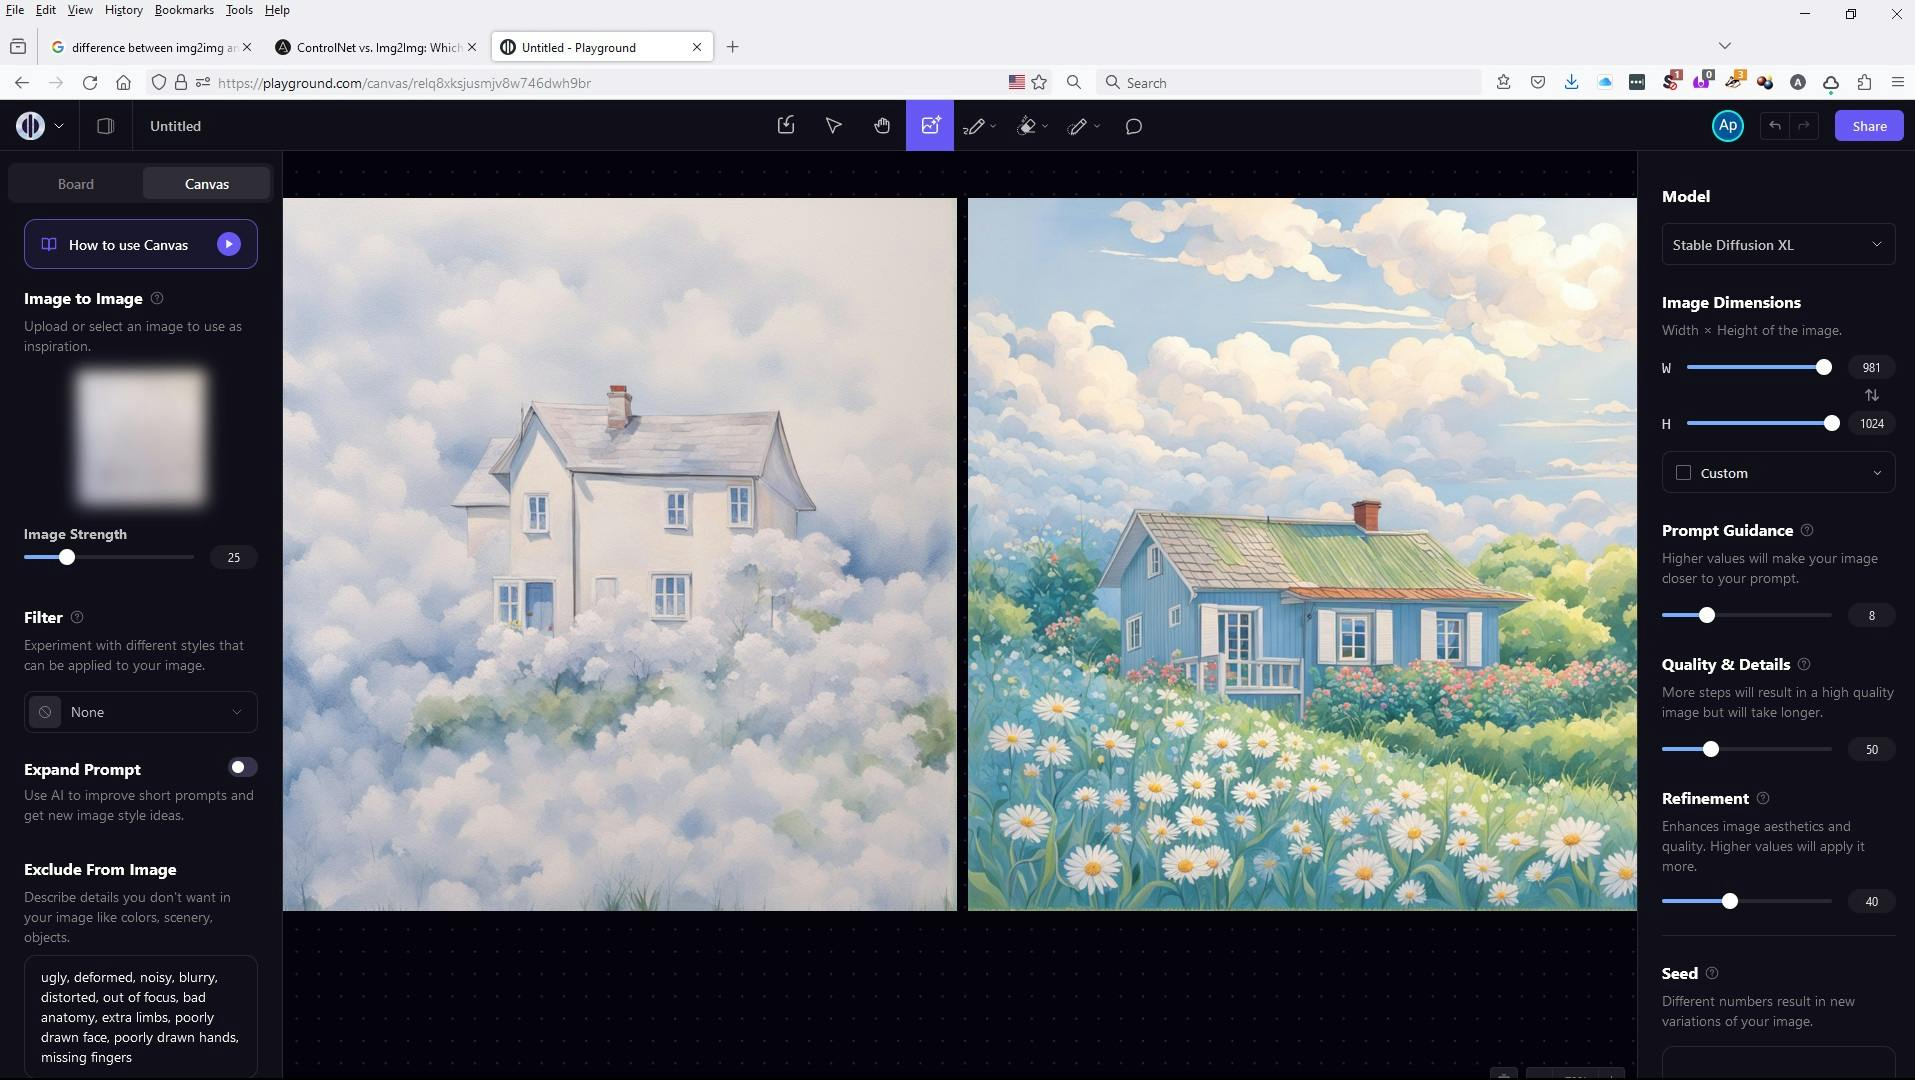The image size is (1915, 1080).
Task: Select the hand pan tool
Action: click(882, 126)
